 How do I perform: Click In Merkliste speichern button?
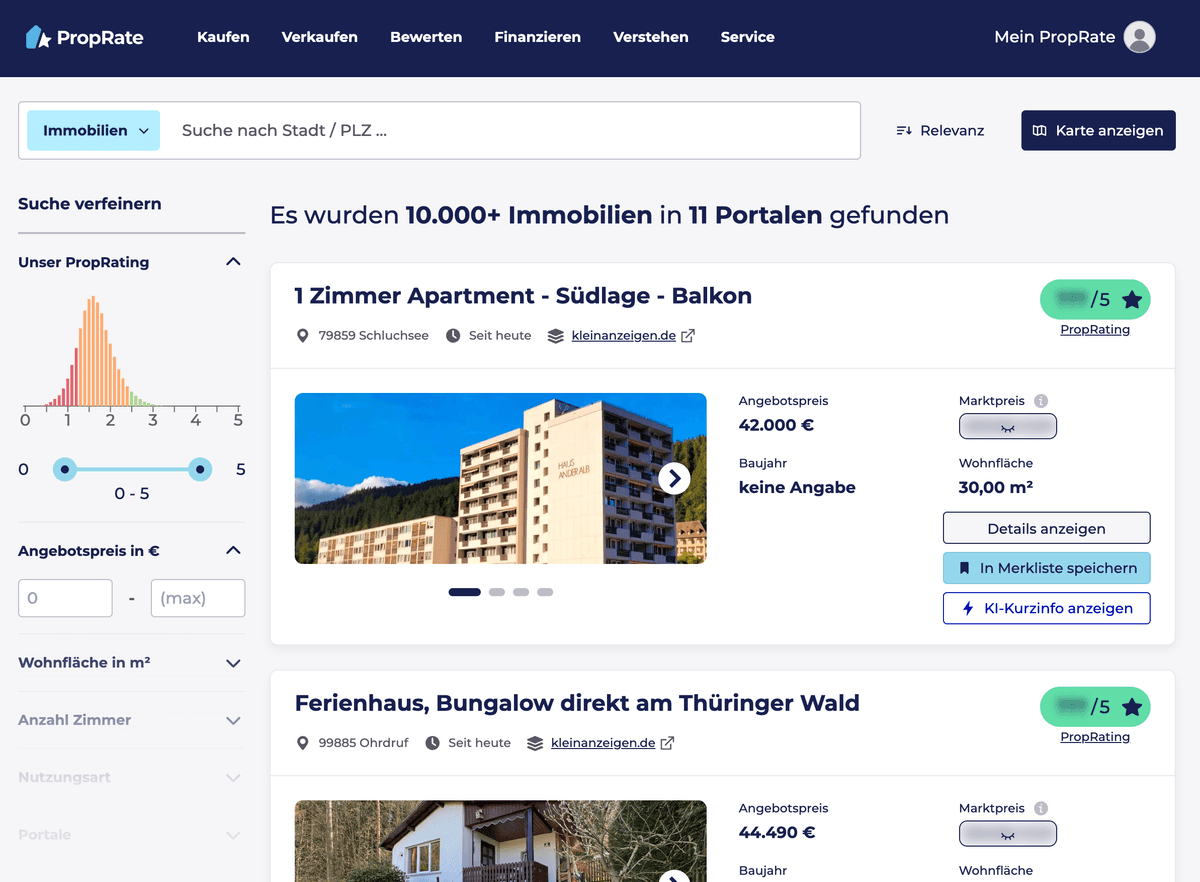[x=1046, y=568]
